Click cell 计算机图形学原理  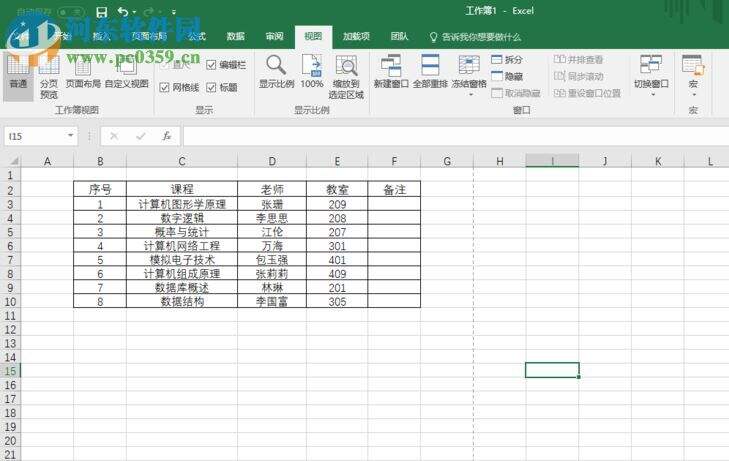pyautogui.click(x=182, y=204)
